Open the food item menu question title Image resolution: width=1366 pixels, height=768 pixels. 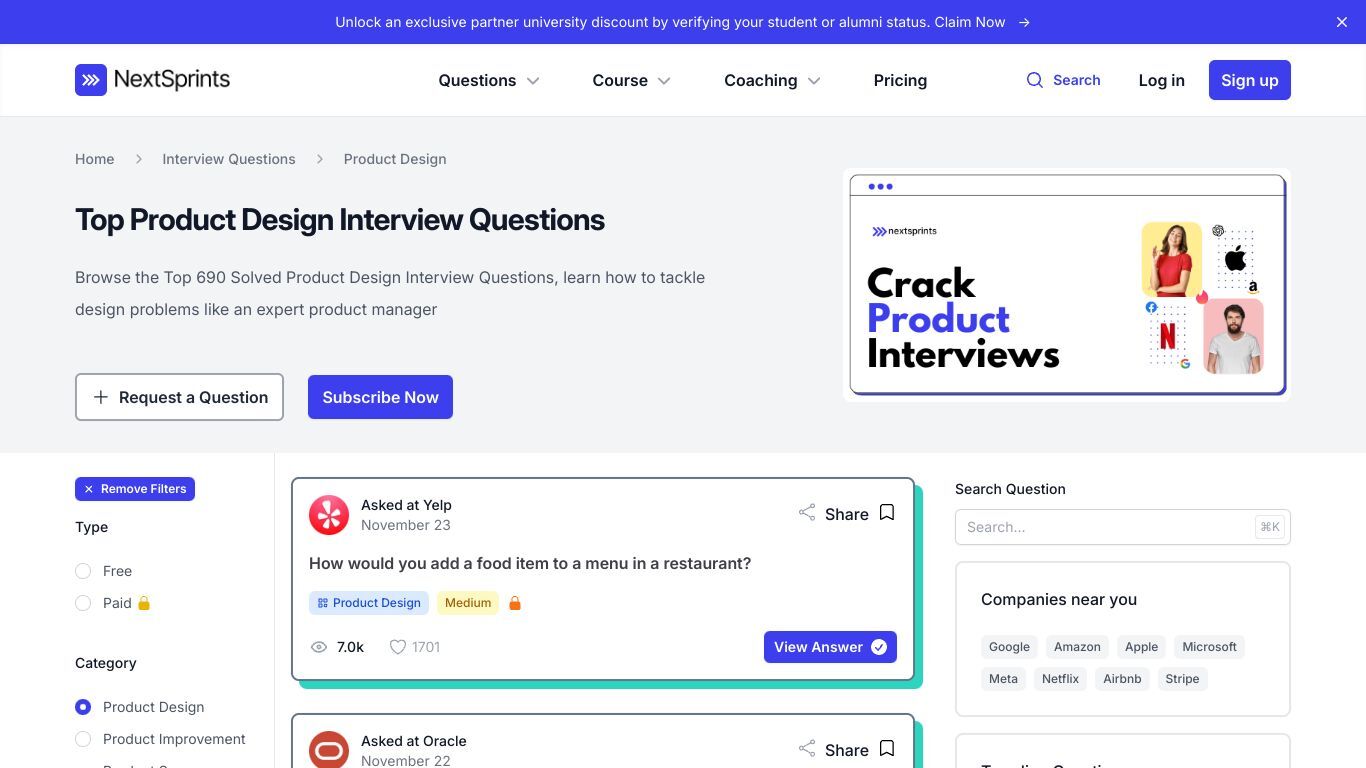point(530,563)
